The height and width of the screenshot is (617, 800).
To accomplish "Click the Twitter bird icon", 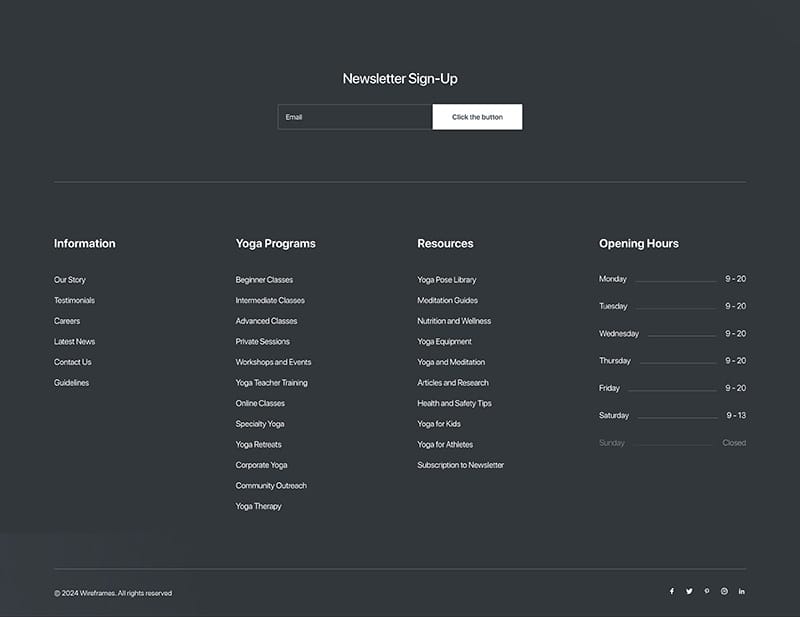I will click(689, 592).
